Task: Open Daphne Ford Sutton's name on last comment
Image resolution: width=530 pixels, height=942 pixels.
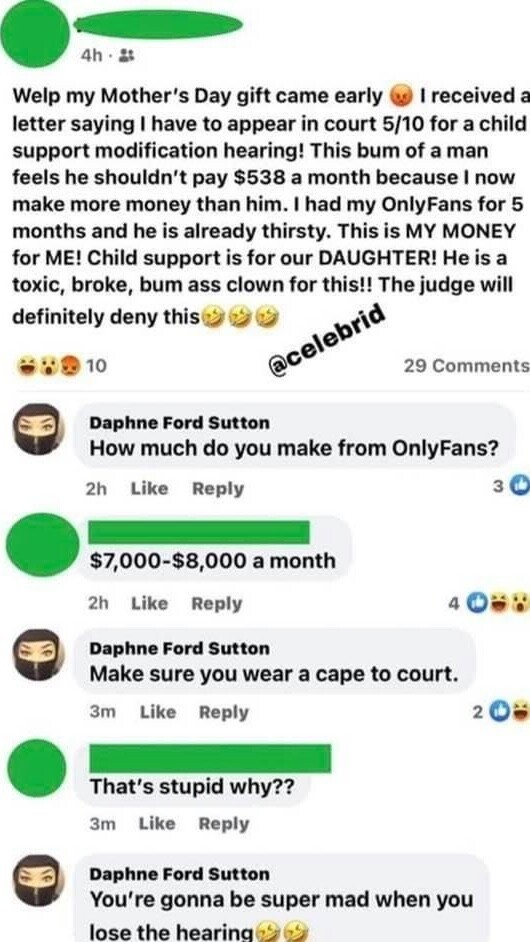Action: click(179, 874)
